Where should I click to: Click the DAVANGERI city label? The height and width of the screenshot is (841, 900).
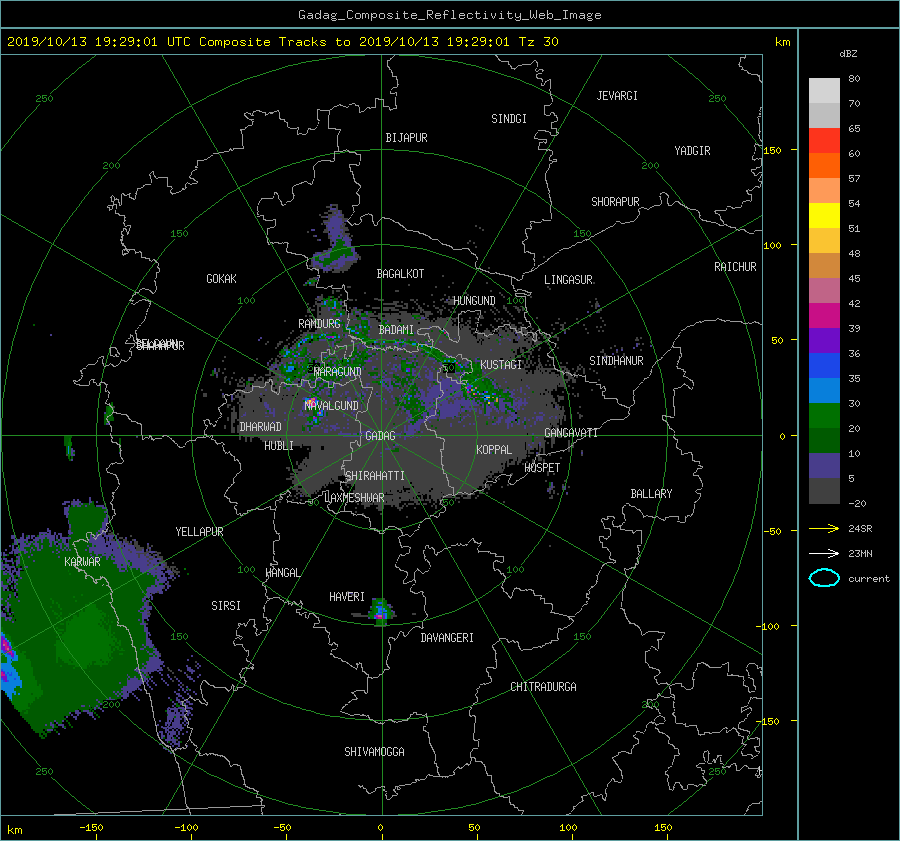point(447,638)
